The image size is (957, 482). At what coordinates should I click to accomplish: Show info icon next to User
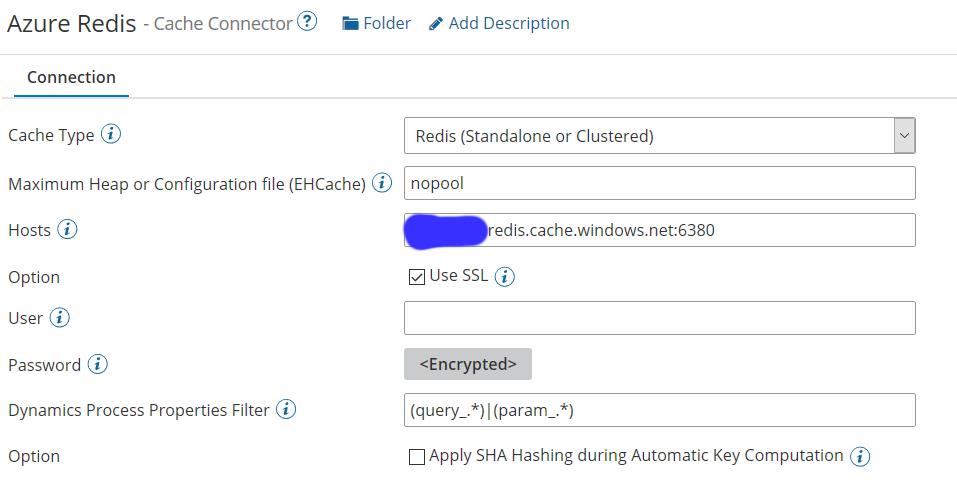click(59, 317)
